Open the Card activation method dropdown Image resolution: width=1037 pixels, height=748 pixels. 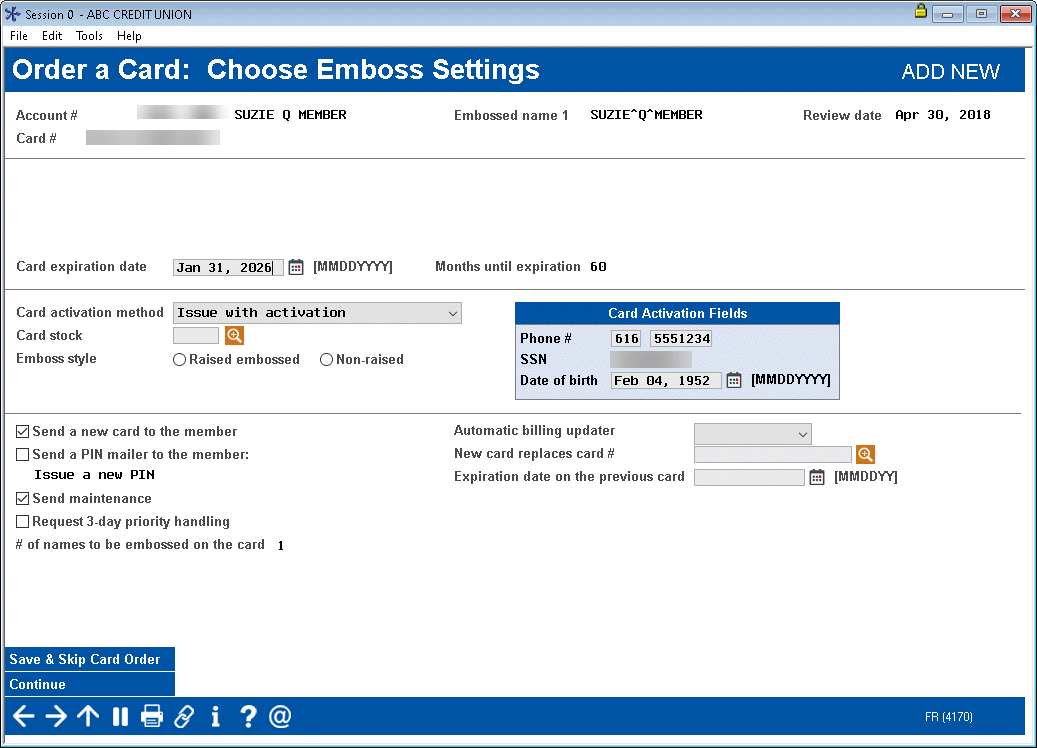(452, 313)
